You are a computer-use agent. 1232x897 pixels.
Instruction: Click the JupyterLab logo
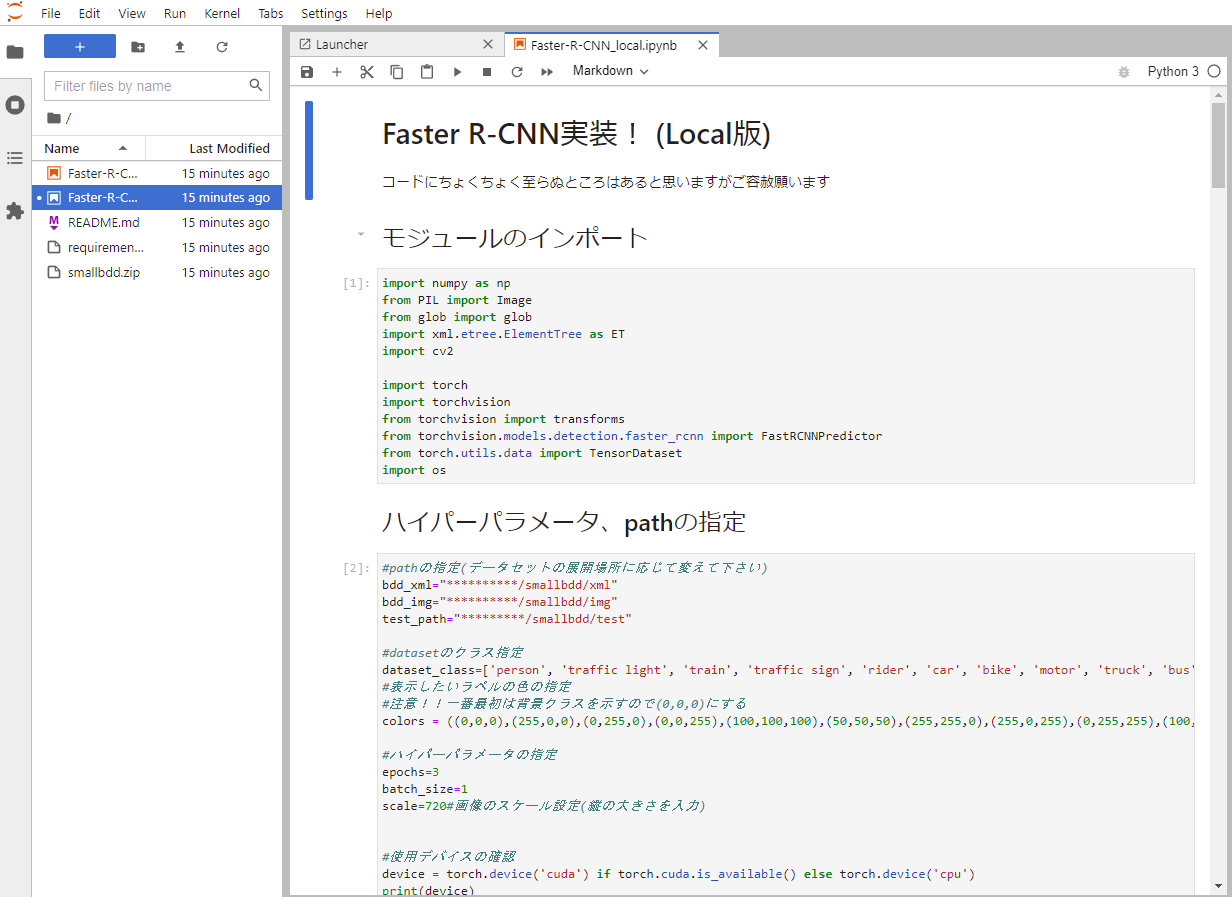[x=15, y=12]
